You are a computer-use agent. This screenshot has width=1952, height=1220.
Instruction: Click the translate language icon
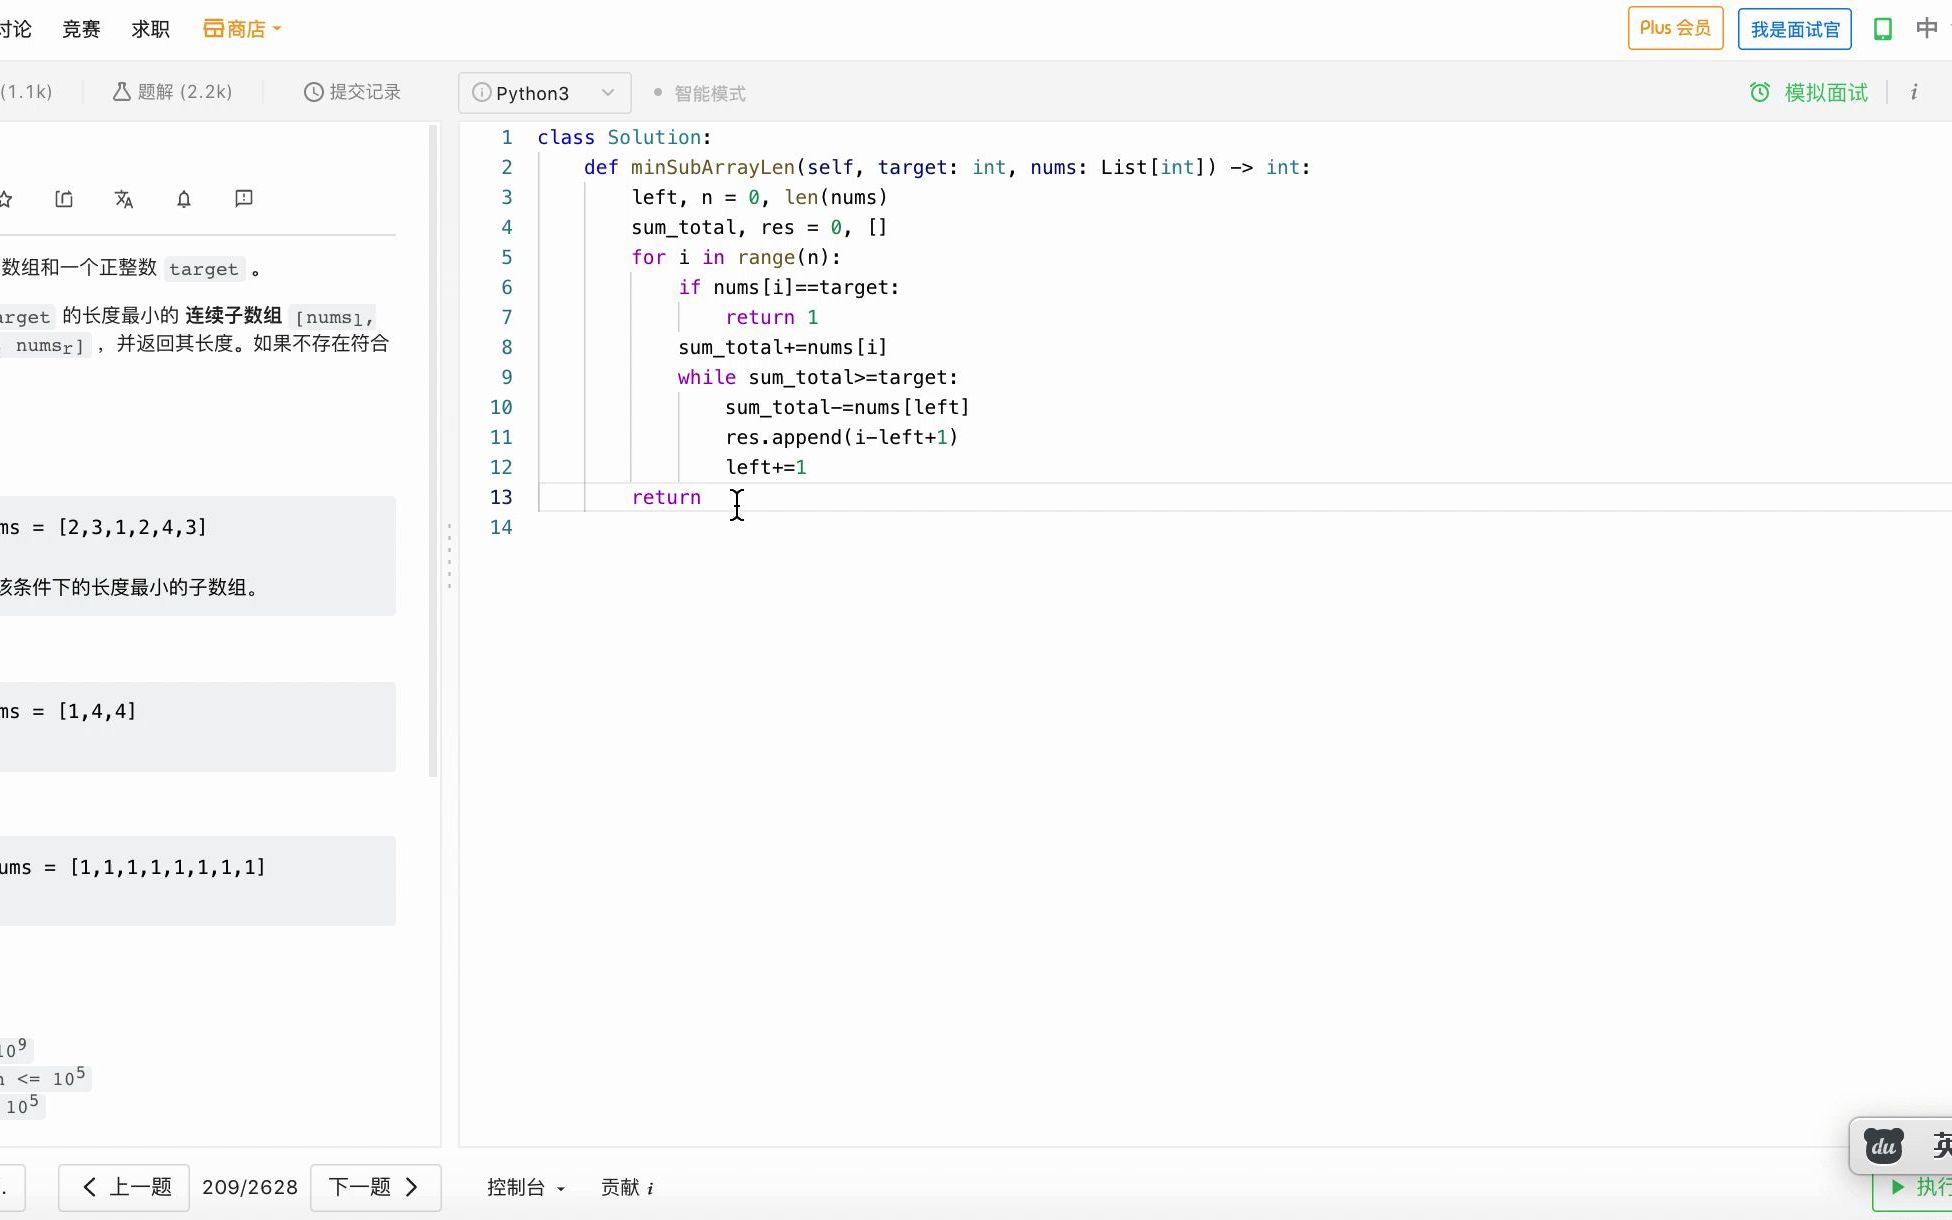[124, 199]
